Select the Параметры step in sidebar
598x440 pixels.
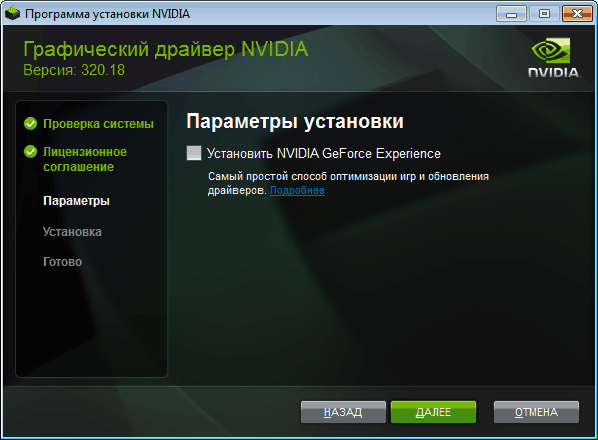click(x=76, y=201)
